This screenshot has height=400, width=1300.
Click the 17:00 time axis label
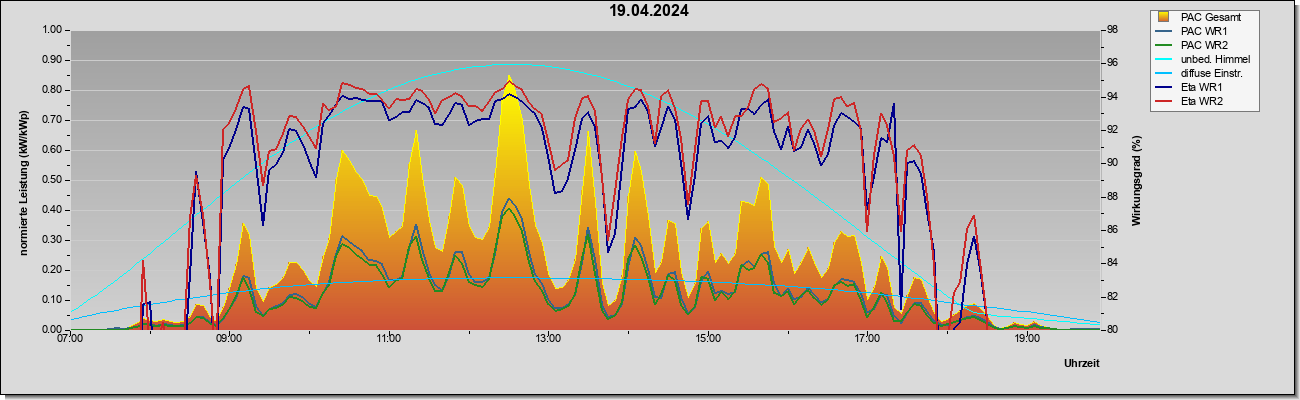pyautogui.click(x=866, y=339)
